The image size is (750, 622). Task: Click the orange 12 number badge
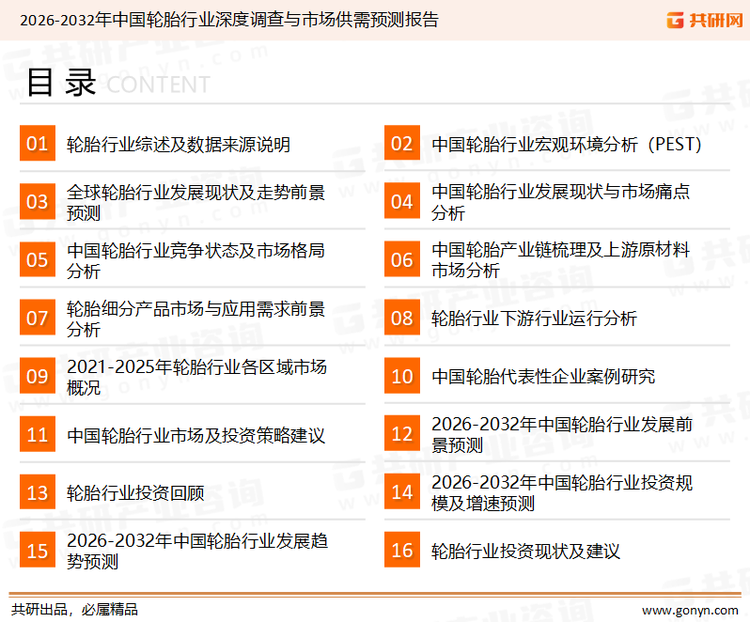(402, 433)
